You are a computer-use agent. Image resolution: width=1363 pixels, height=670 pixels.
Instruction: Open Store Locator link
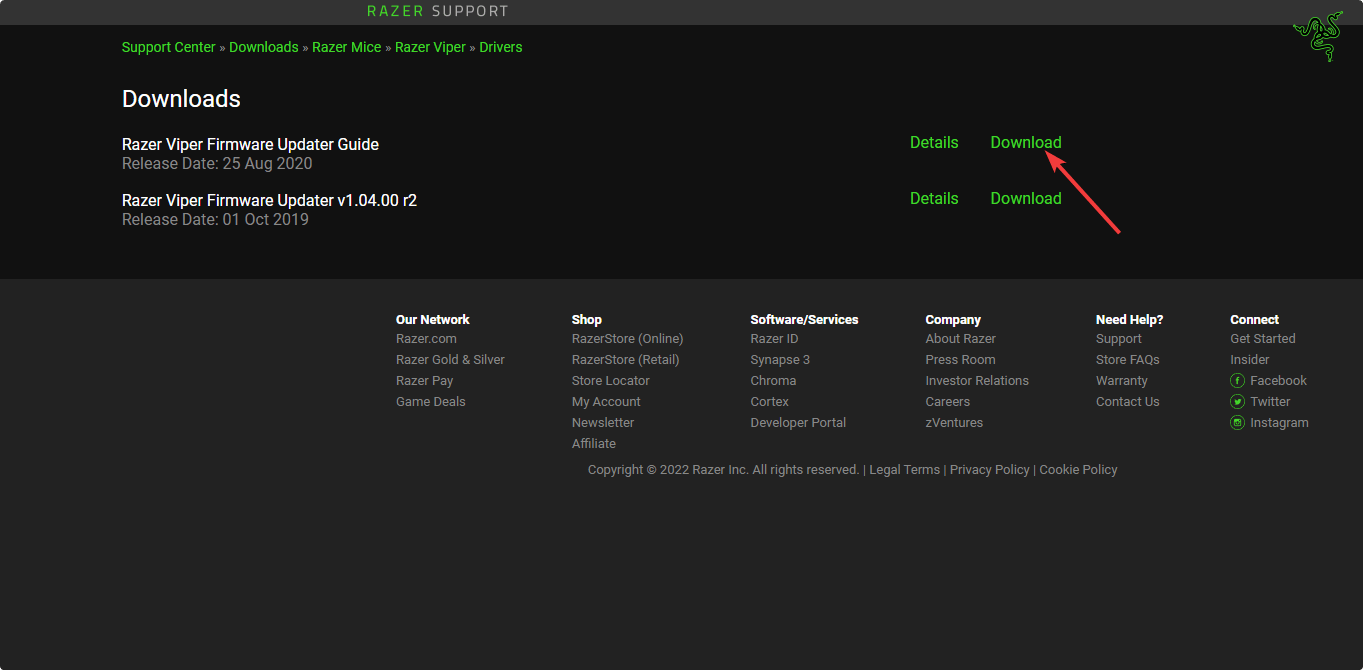(611, 380)
